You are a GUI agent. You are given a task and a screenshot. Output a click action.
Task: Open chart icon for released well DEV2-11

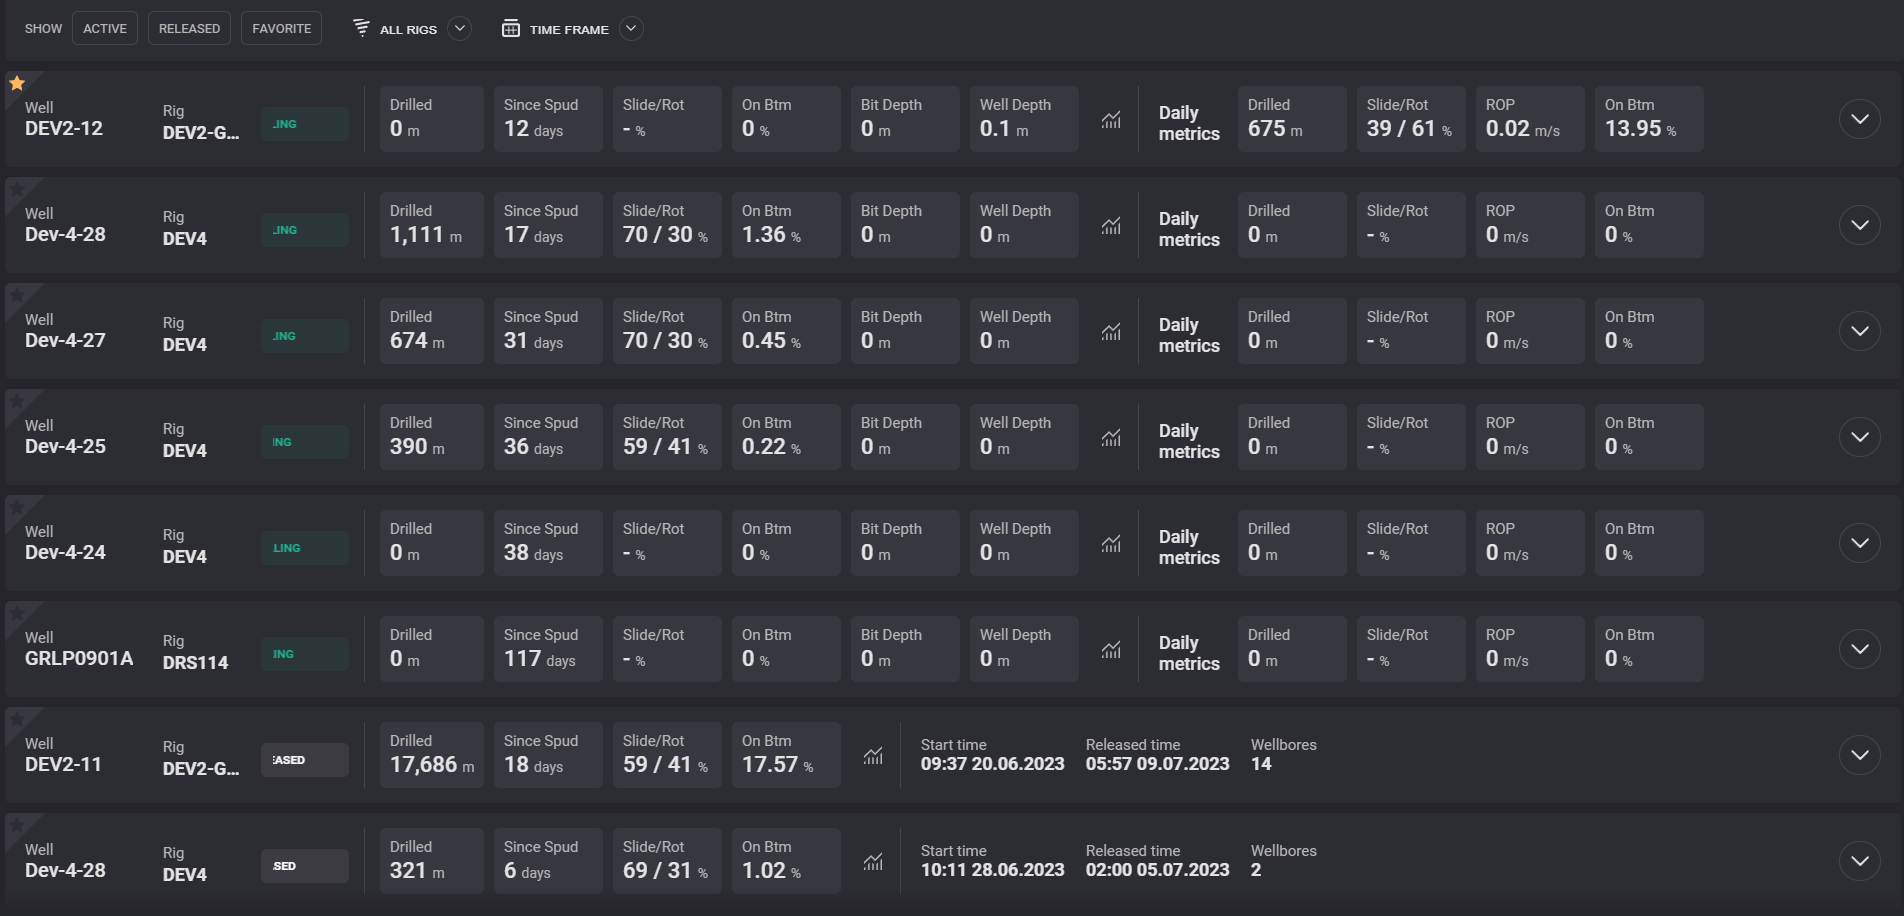pos(873,756)
